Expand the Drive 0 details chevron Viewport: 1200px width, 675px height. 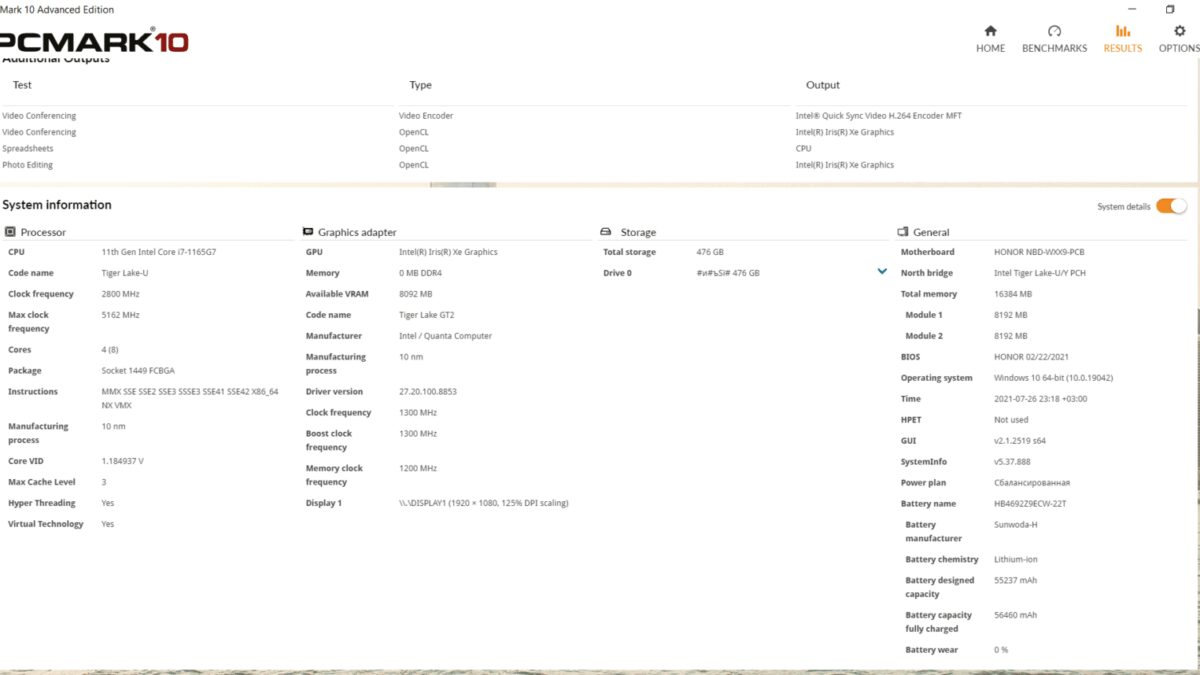pyautogui.click(x=882, y=271)
